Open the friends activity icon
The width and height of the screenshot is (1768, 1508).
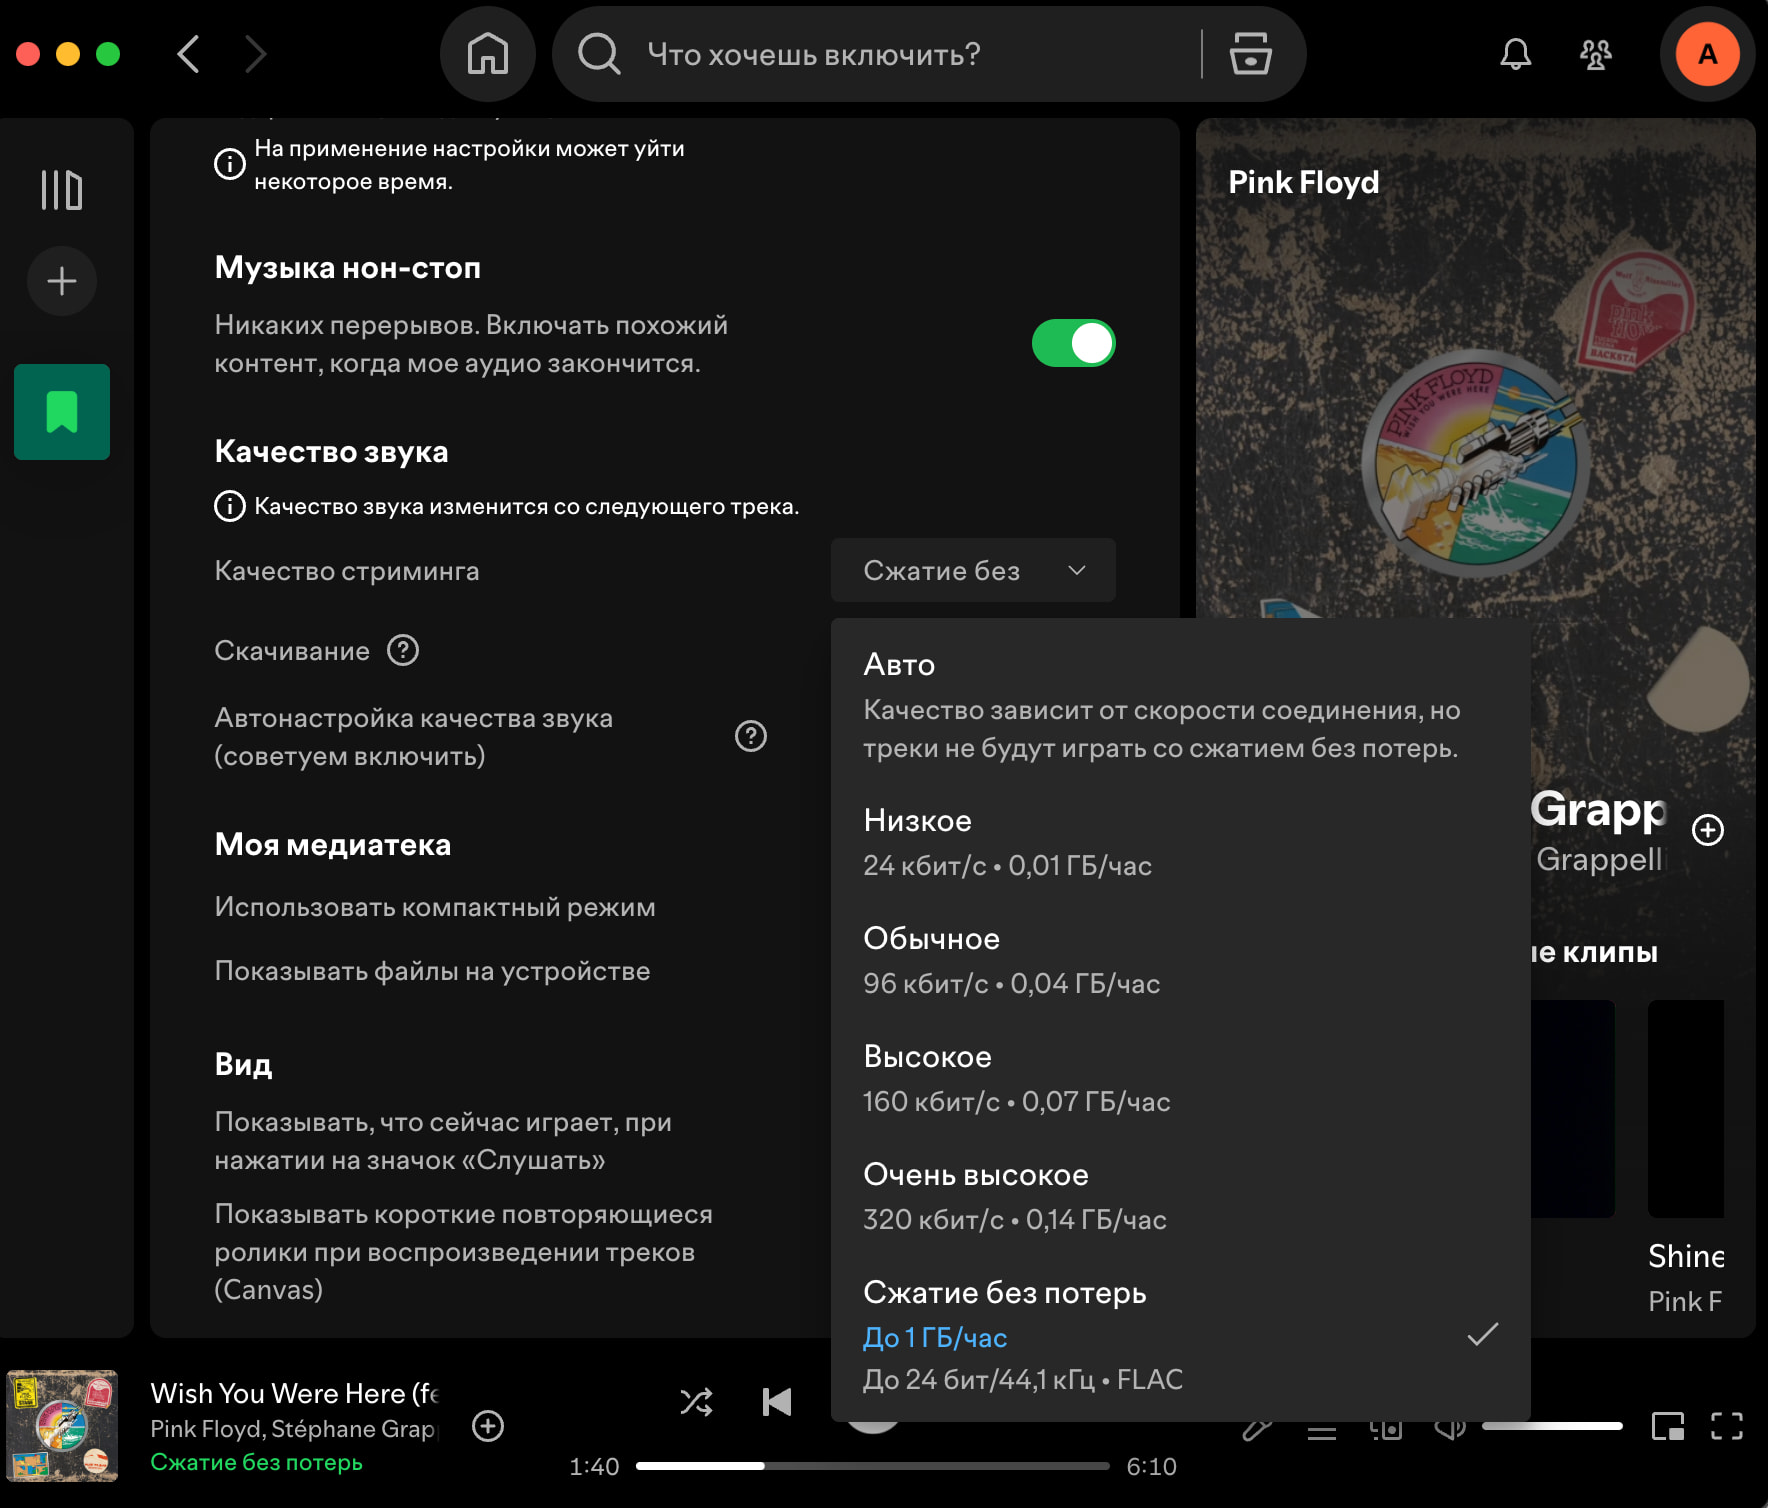pos(1595,54)
